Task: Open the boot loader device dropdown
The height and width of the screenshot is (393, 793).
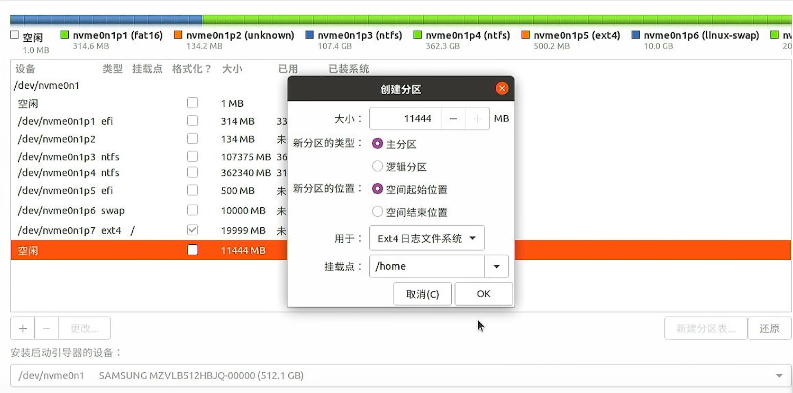Action: tap(401, 376)
